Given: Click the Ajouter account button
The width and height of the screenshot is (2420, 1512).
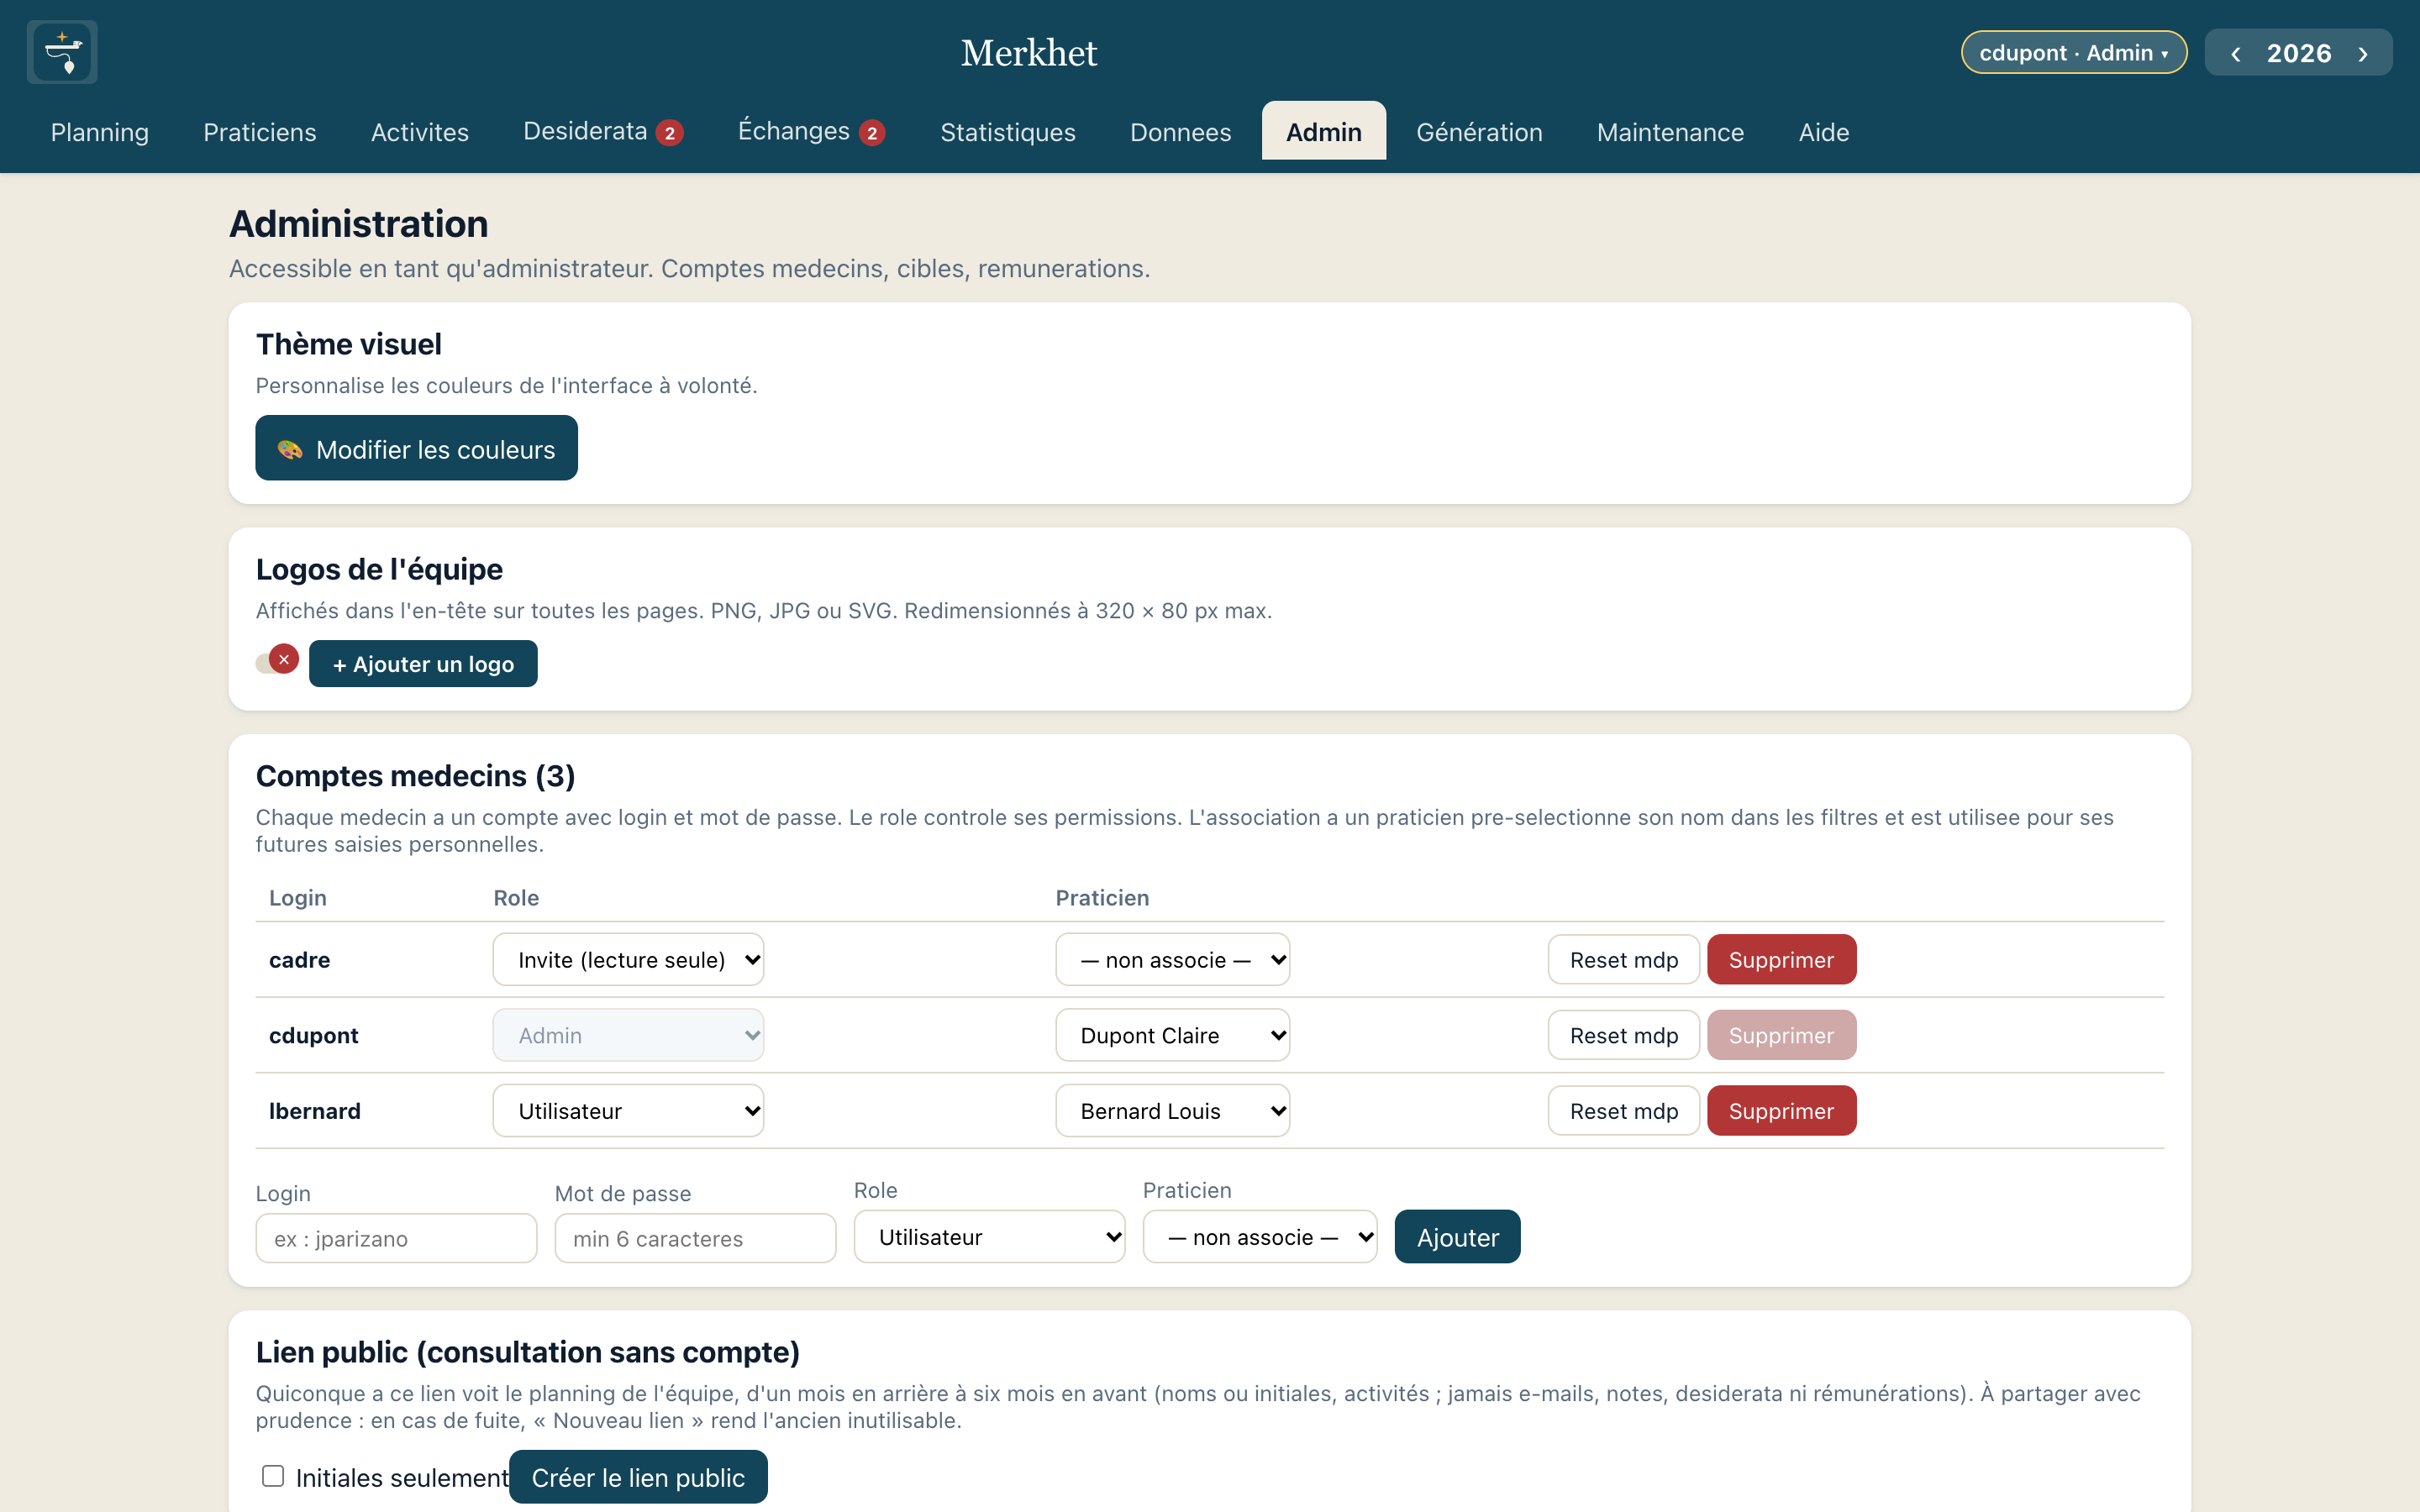Looking at the screenshot, I should point(1457,1237).
